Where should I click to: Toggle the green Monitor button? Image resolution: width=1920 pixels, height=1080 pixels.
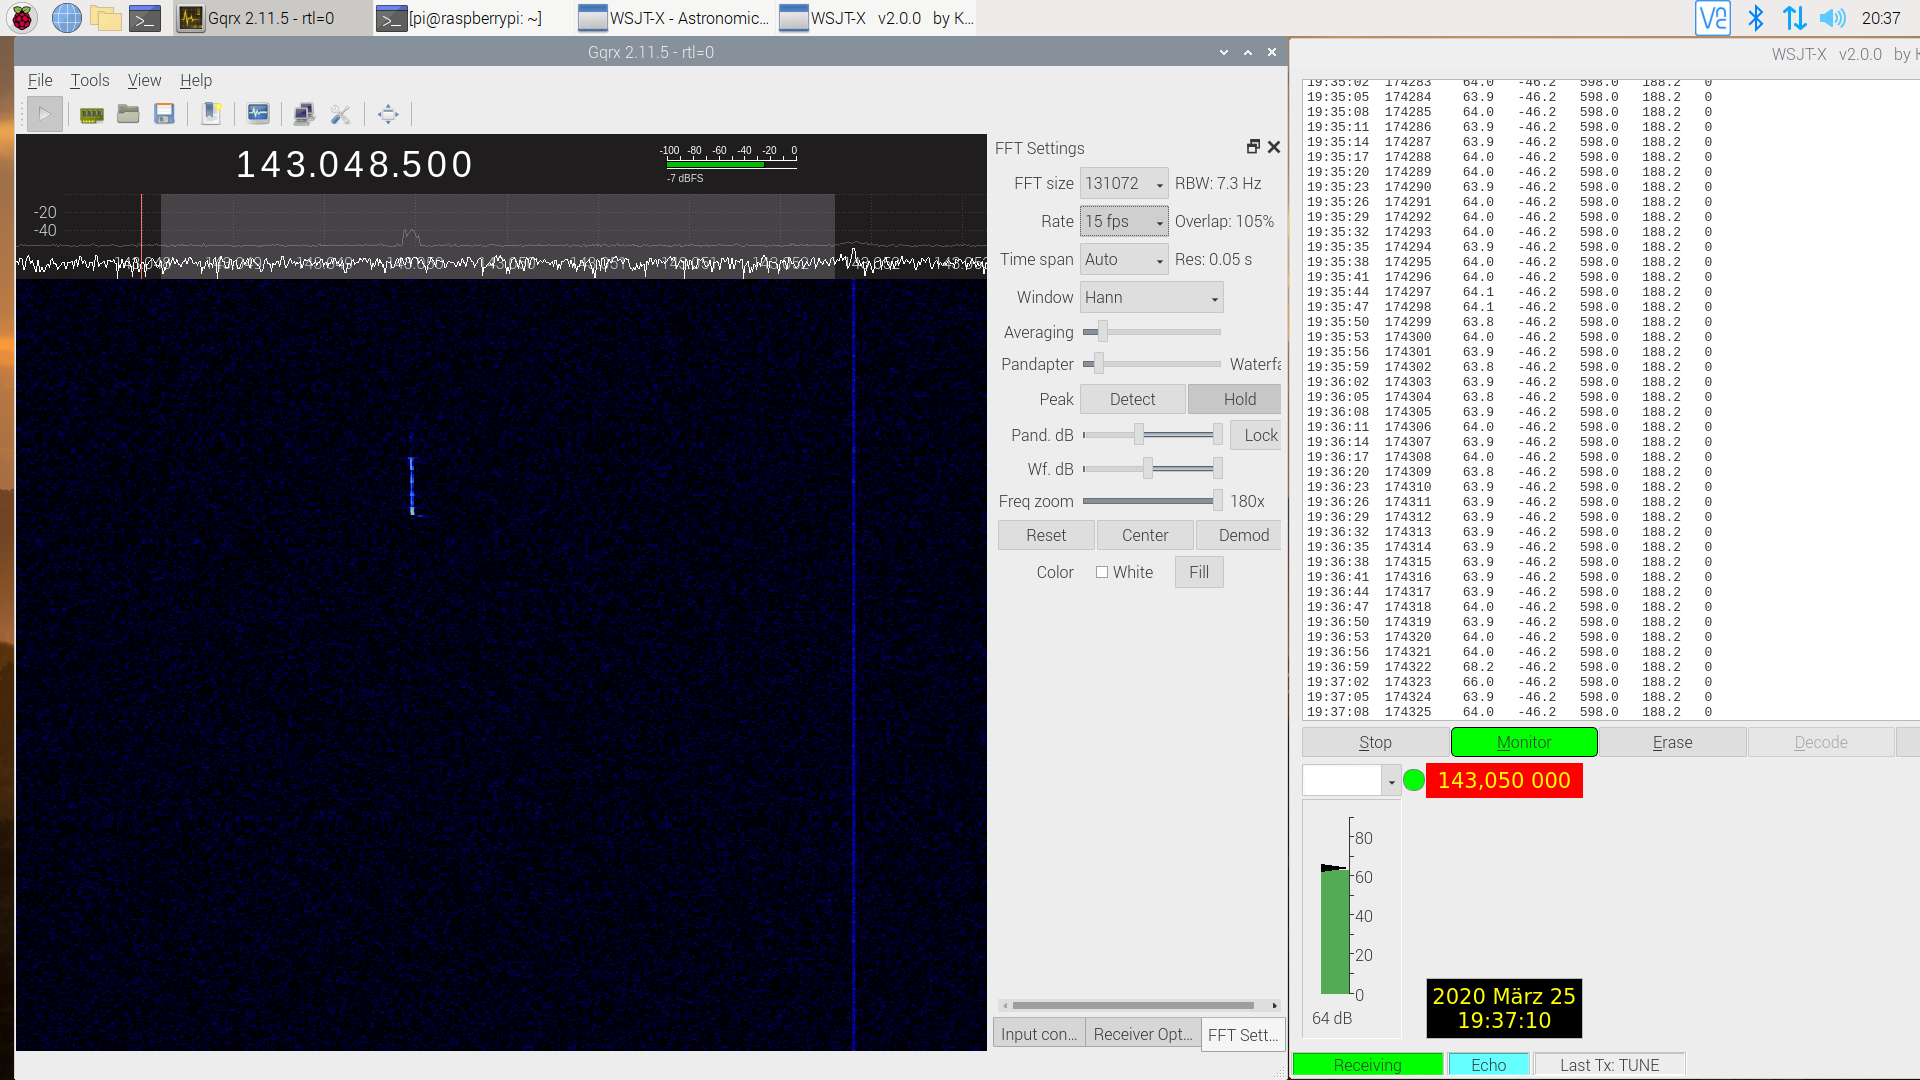click(1524, 742)
